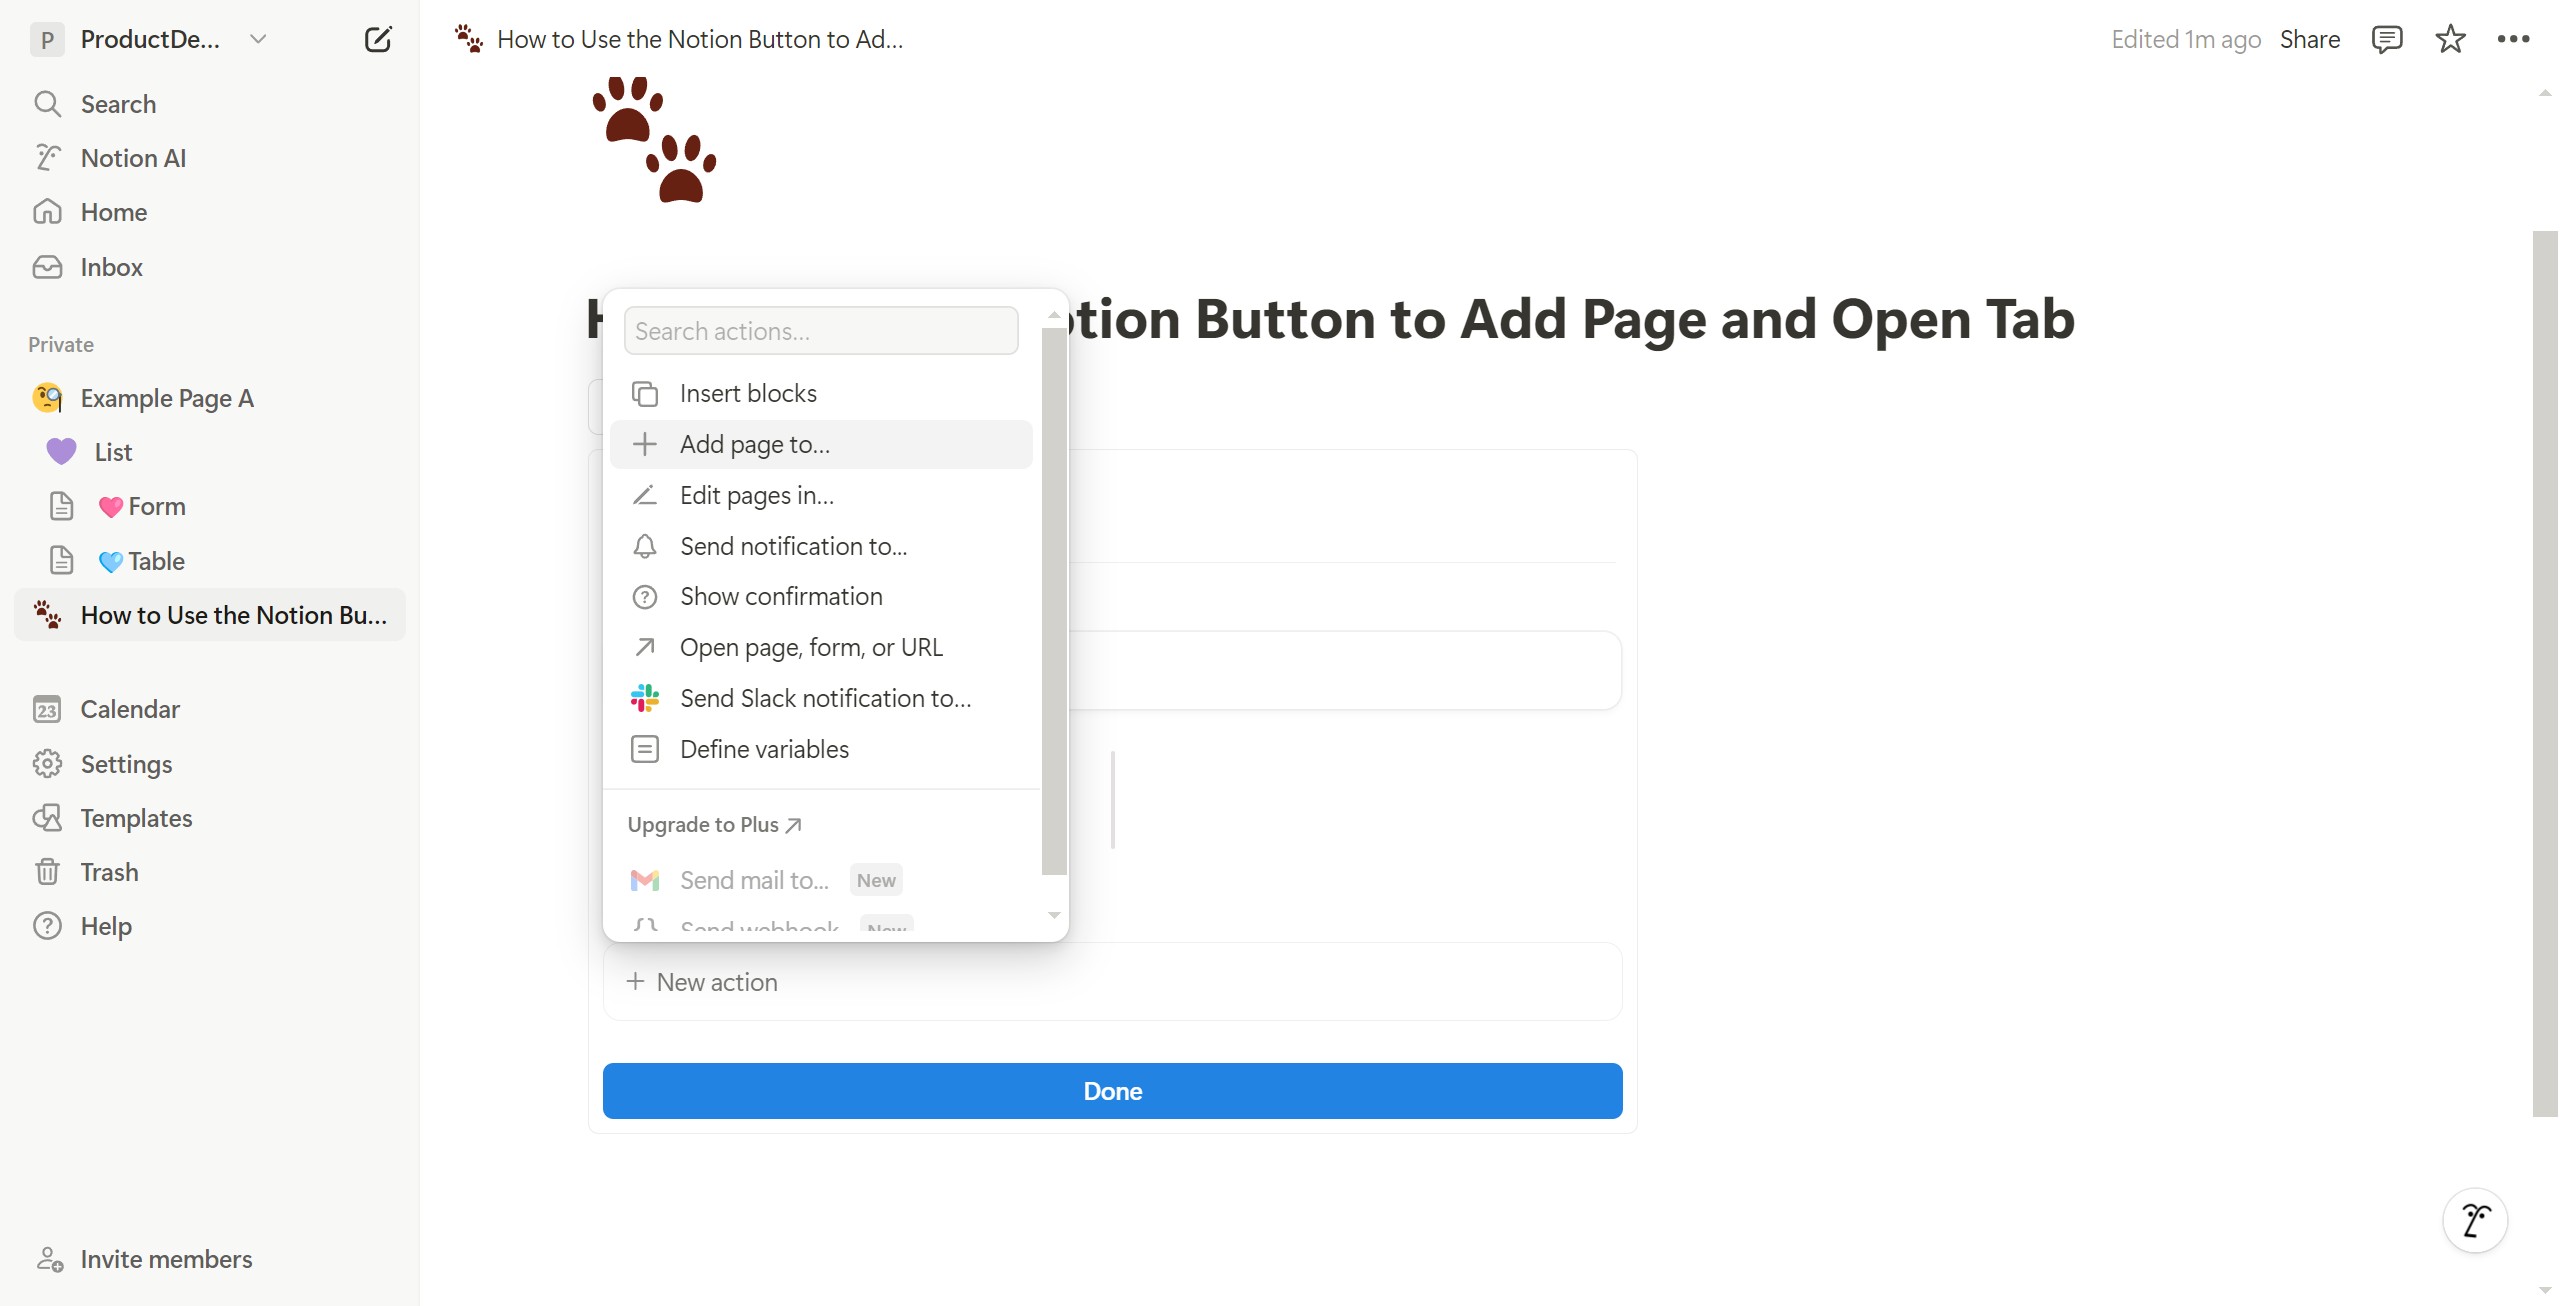Image resolution: width=2561 pixels, height=1306 pixels.
Task: Choose Open page, form, or URL action
Action: click(821, 647)
